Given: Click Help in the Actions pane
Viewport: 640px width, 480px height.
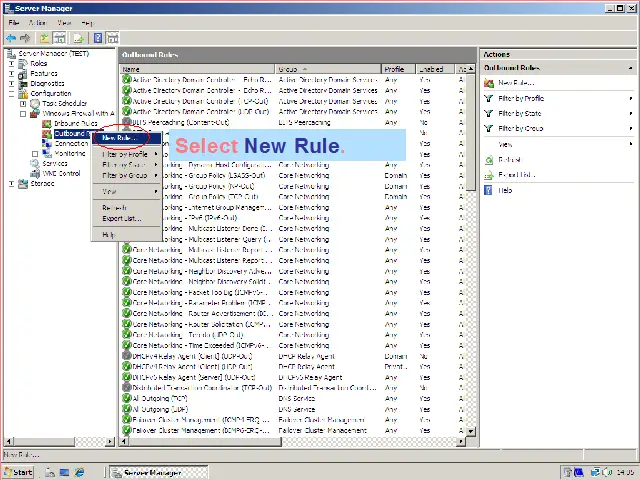Looking at the screenshot, I should click(505, 190).
